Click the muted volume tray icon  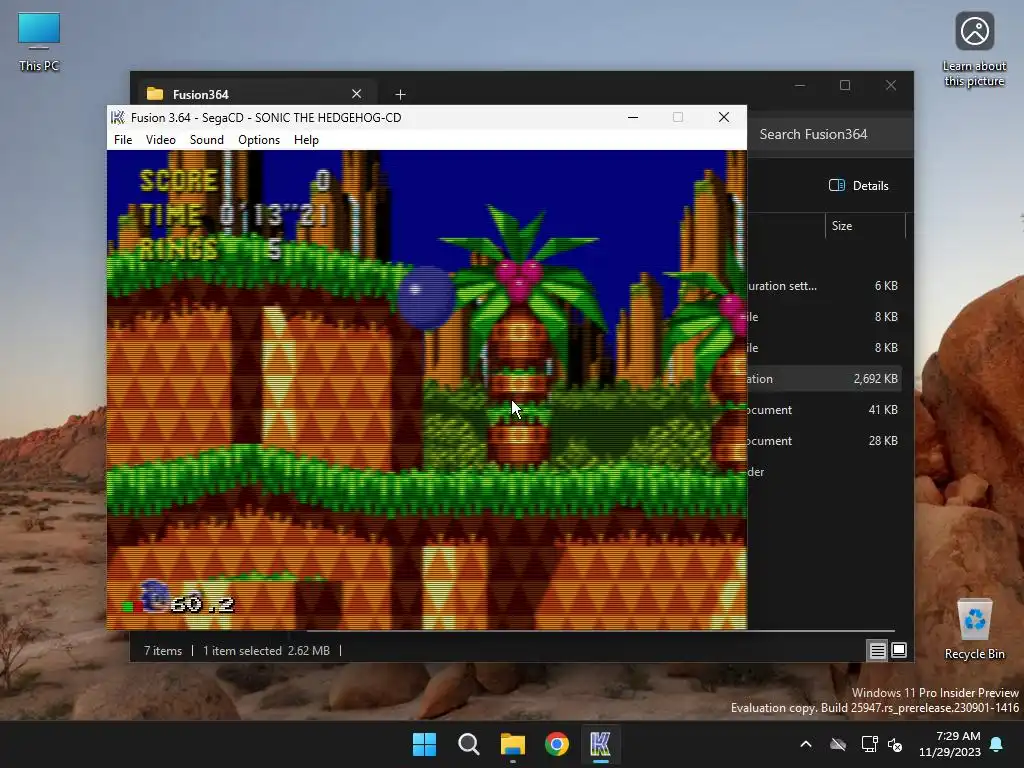click(x=895, y=744)
